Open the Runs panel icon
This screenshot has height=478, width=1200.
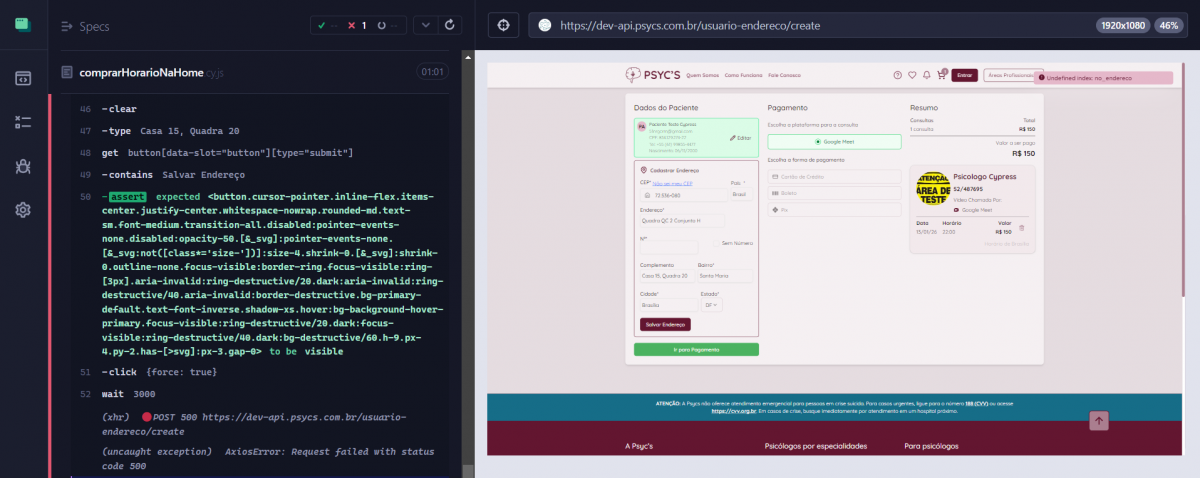click(x=23, y=122)
